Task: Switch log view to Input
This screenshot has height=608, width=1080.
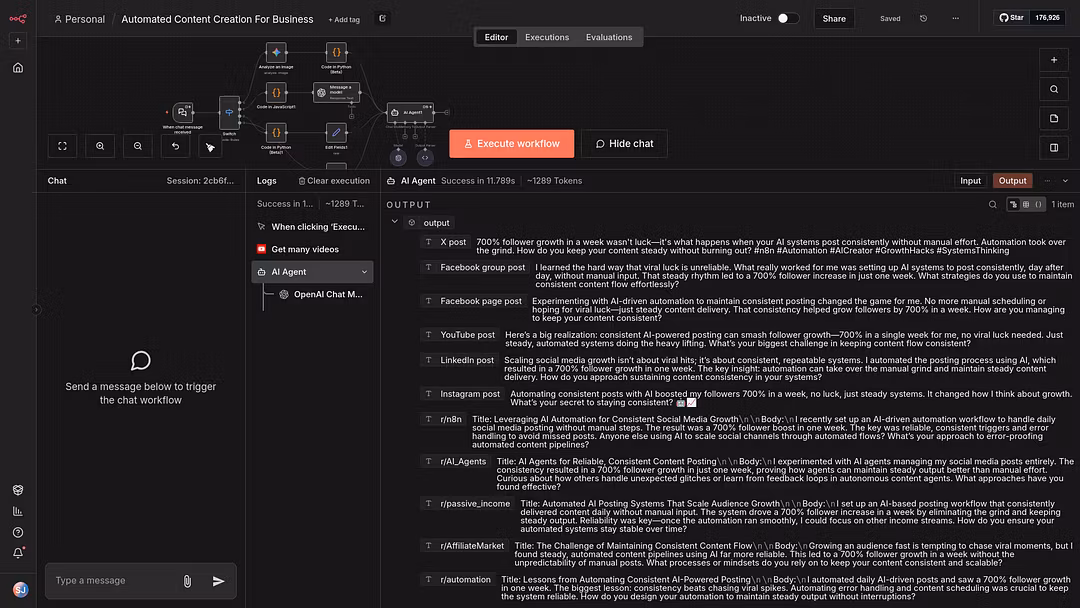Action: click(x=970, y=180)
